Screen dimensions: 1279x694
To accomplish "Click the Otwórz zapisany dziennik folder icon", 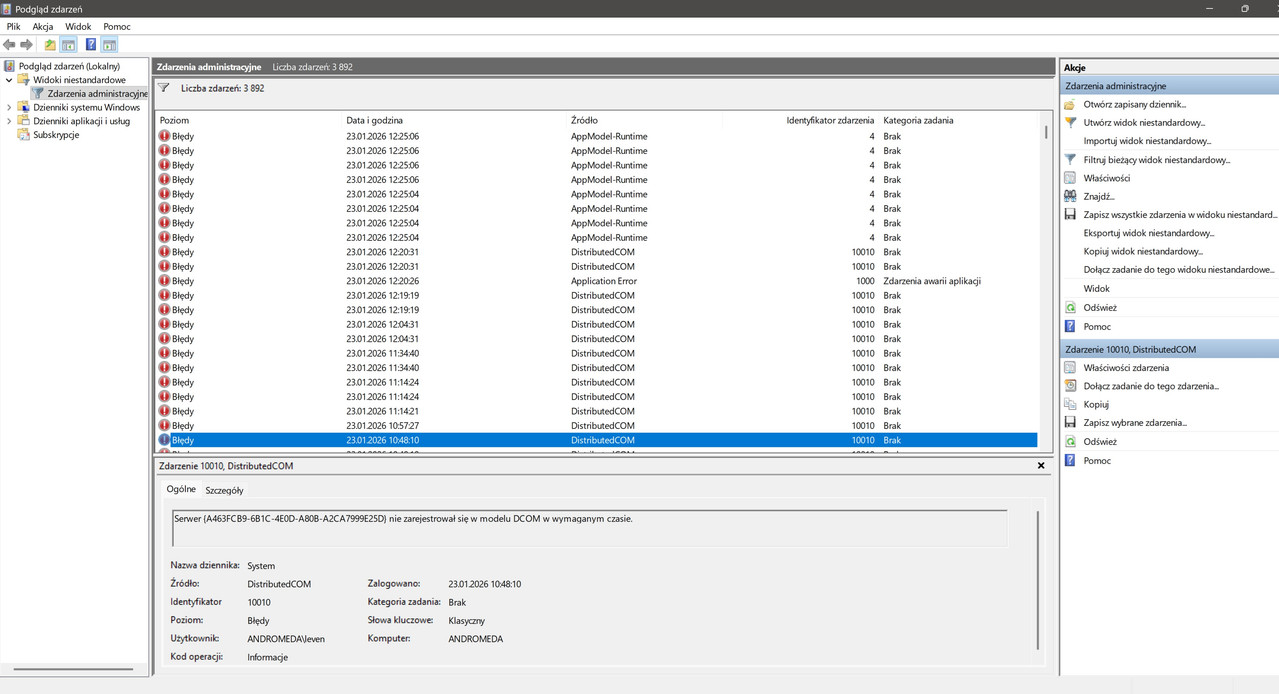I will 1070,104.
